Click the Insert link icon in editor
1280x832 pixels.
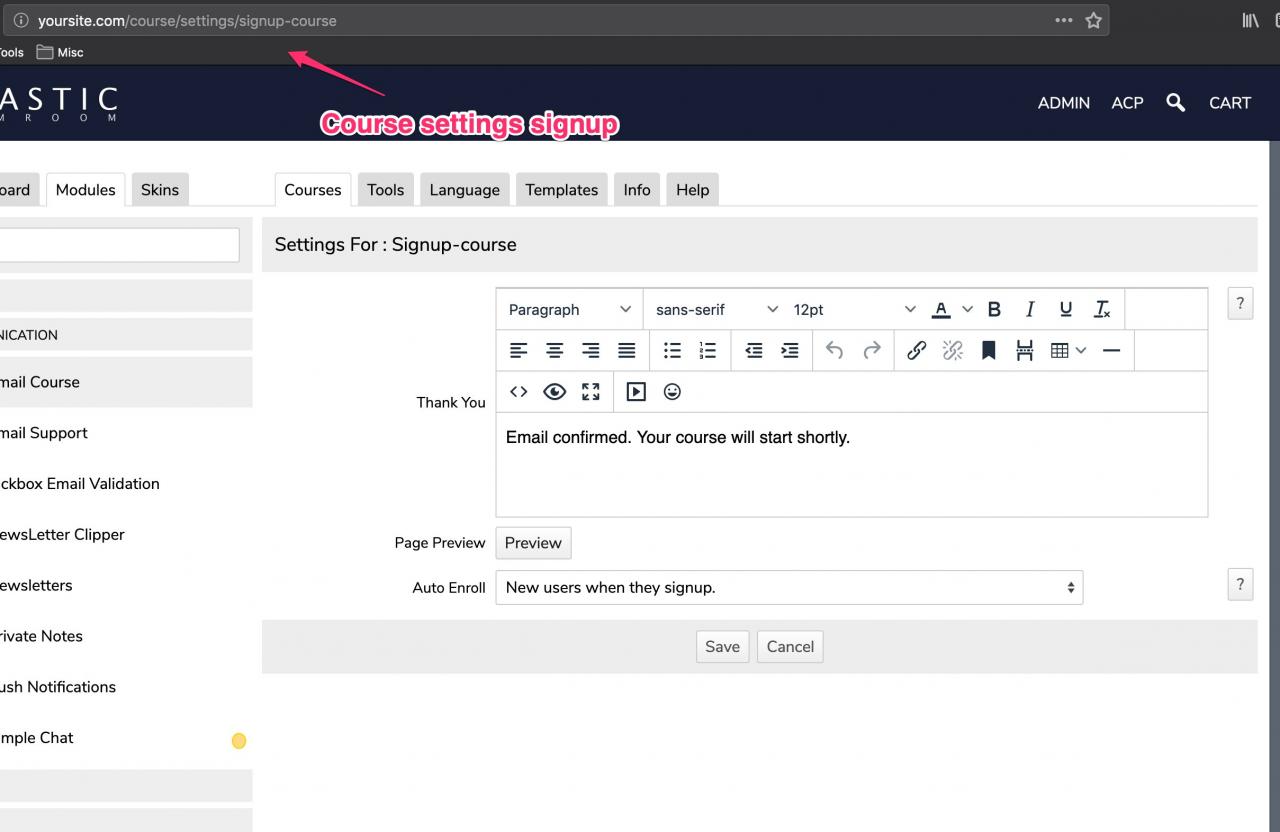(x=916, y=350)
